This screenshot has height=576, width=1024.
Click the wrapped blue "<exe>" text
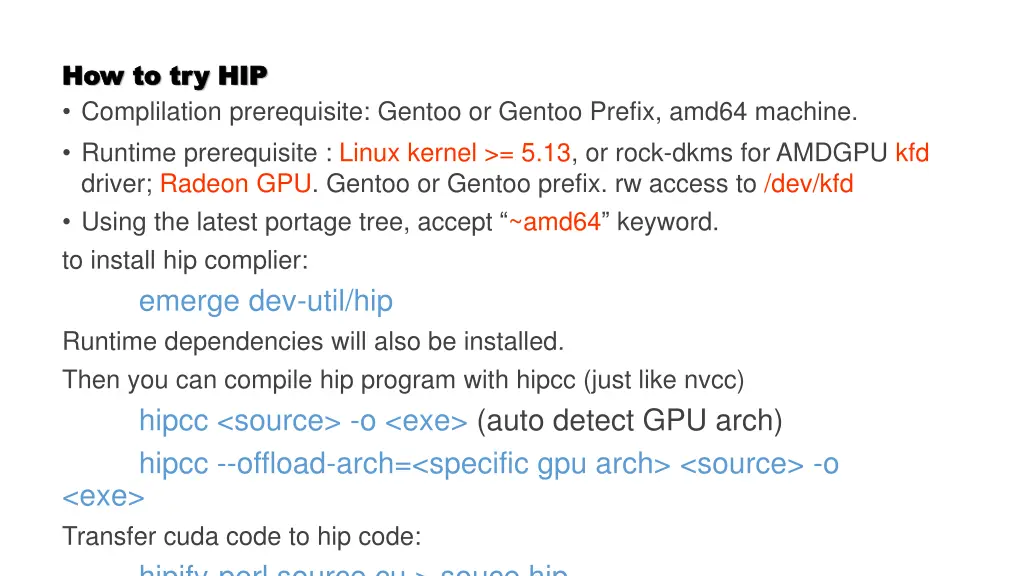[x=103, y=497]
